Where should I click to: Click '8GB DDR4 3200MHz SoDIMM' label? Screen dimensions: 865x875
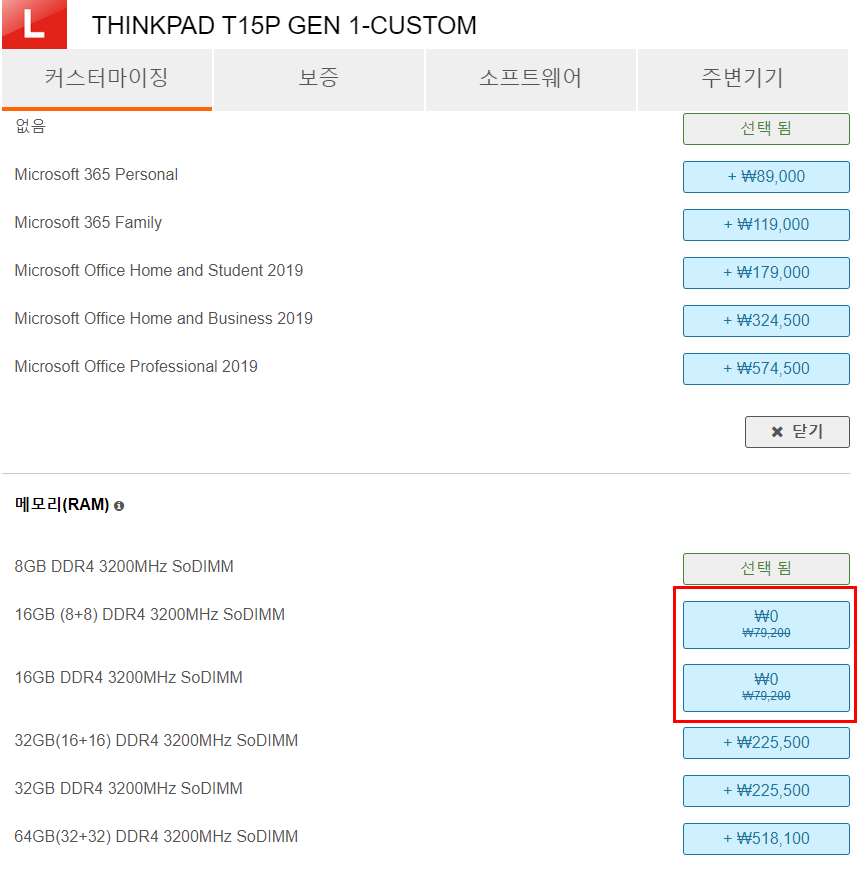pos(124,566)
